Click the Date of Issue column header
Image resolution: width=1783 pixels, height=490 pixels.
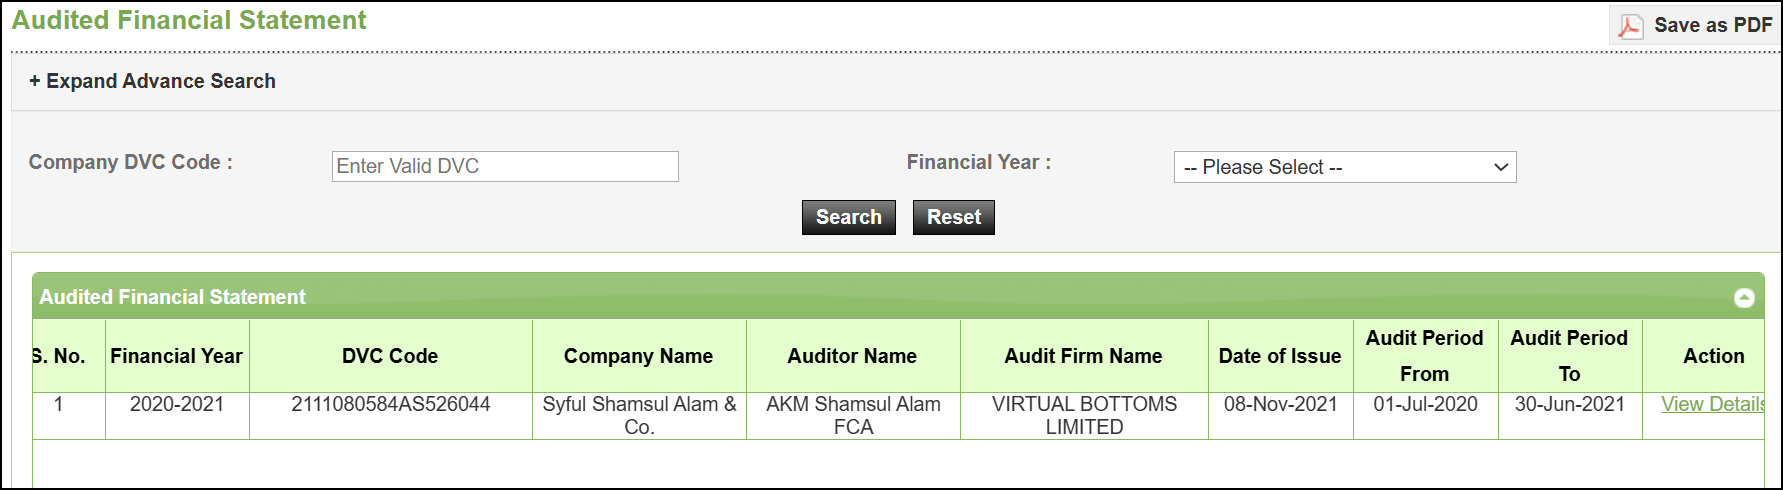[1280, 356]
